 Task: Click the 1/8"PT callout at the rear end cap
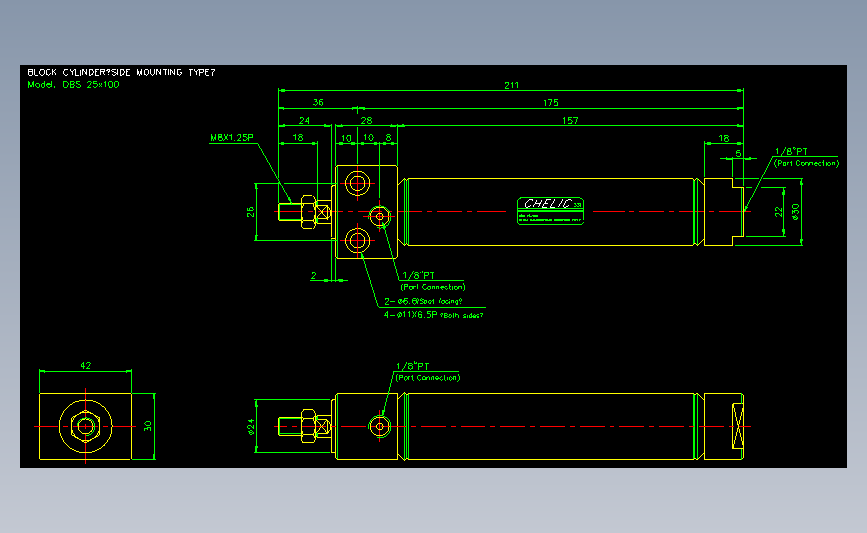791,151
